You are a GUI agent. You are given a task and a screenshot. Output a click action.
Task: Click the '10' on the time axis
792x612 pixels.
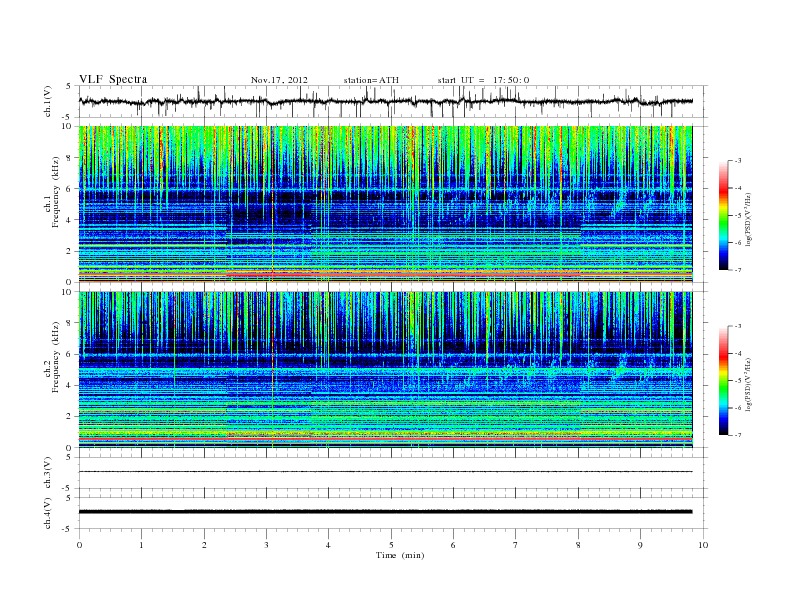pos(703,545)
